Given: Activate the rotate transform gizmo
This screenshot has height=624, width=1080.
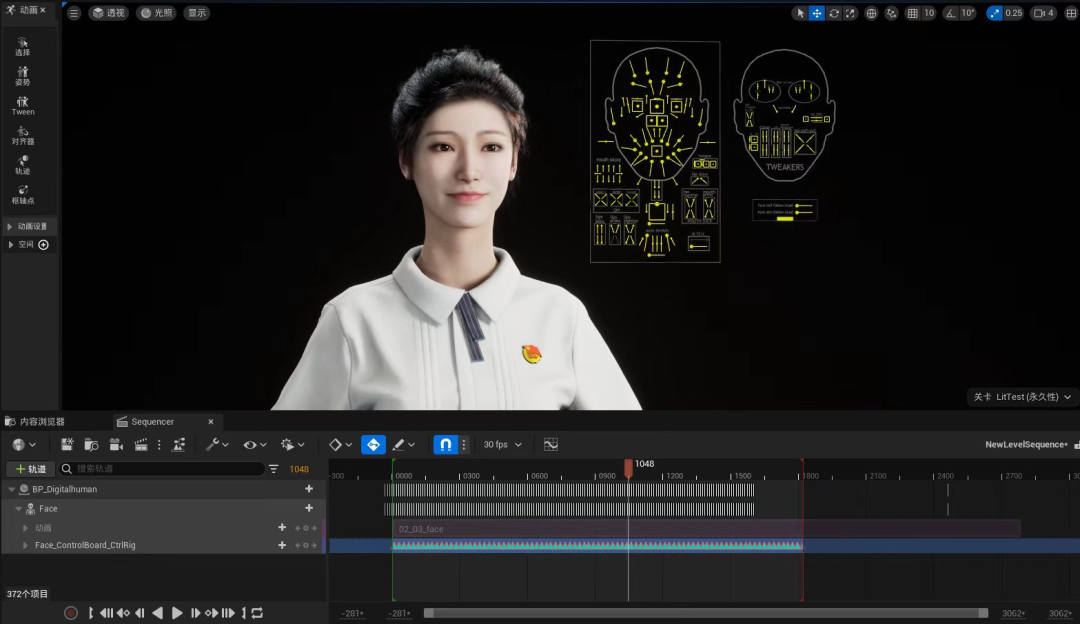Looking at the screenshot, I should coord(834,13).
